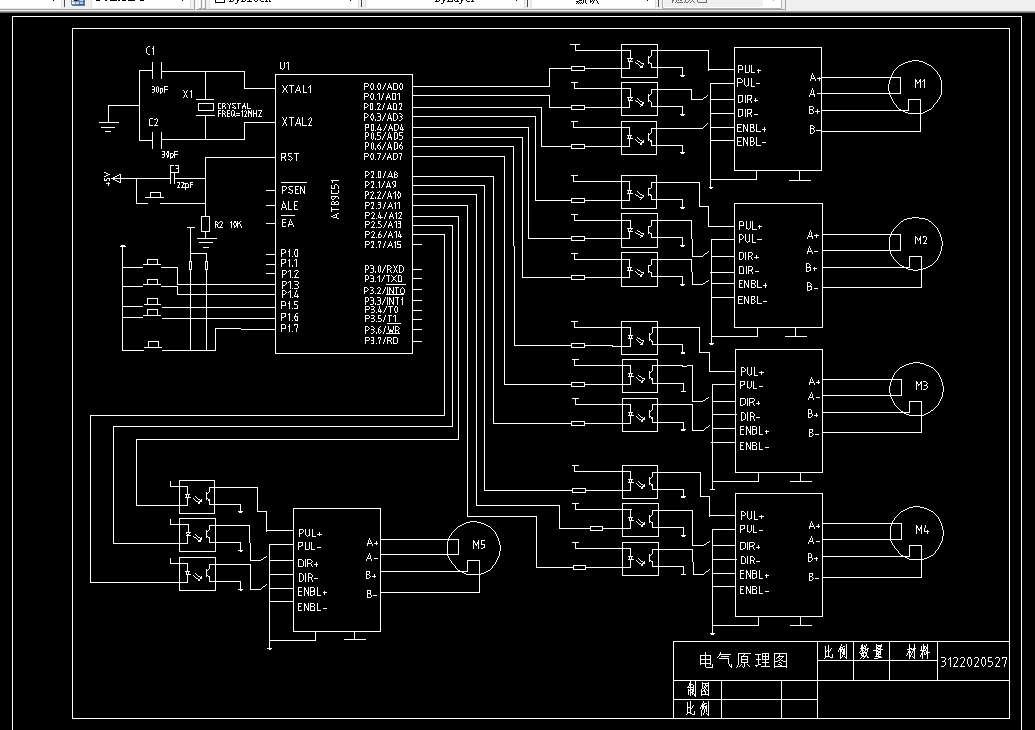Select the P3.7/RD pin label
The image size is (1035, 730).
[382, 341]
